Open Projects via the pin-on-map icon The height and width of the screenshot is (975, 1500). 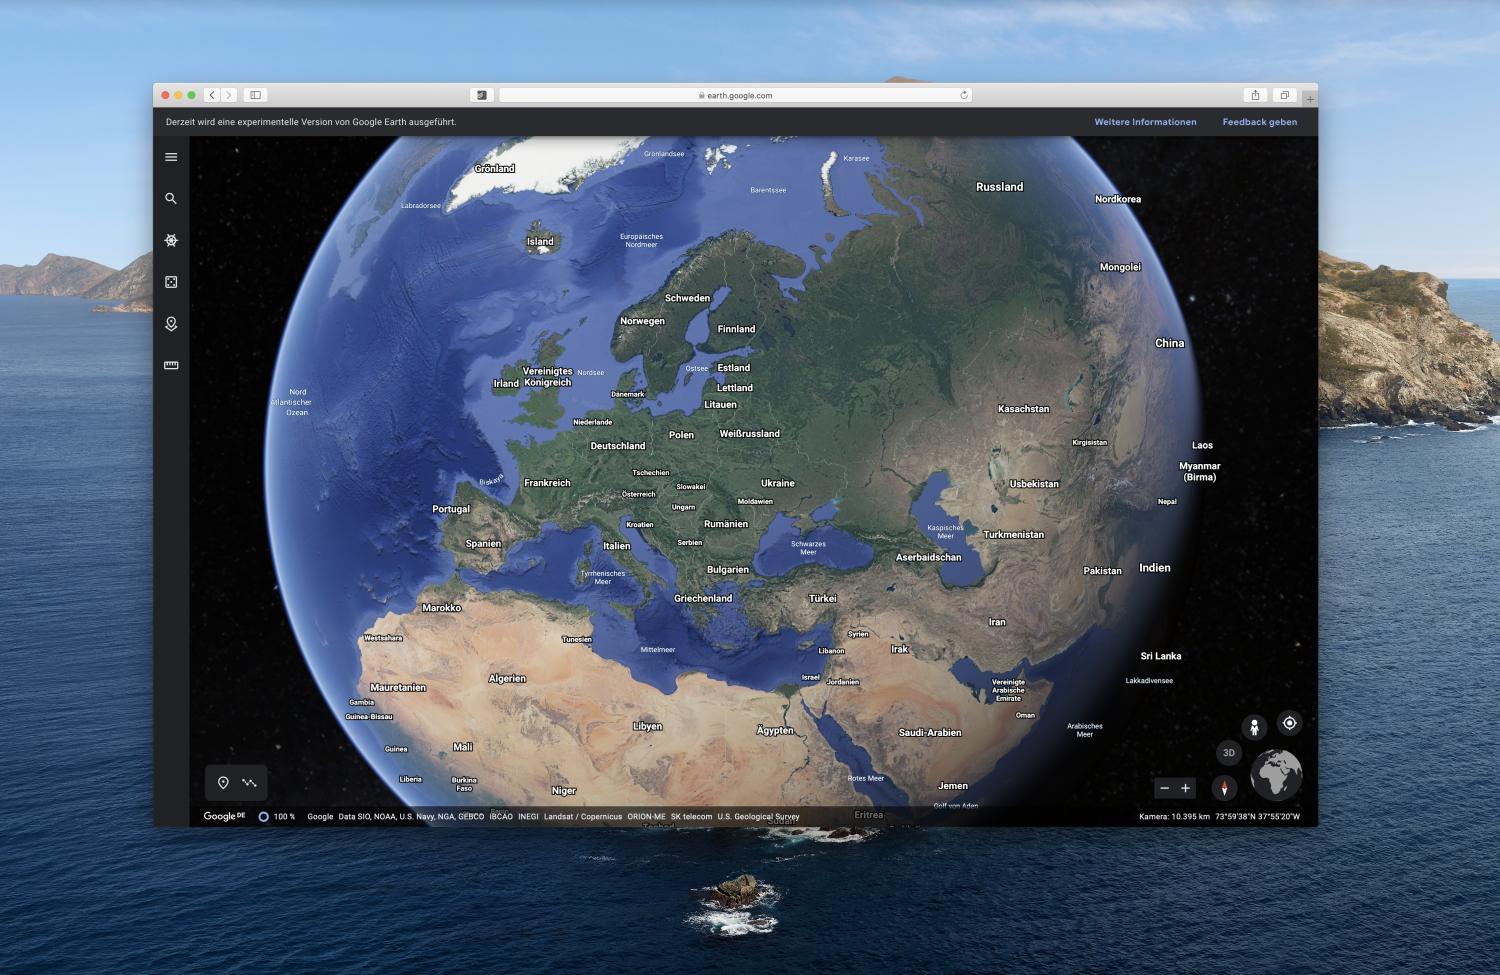[x=171, y=324]
